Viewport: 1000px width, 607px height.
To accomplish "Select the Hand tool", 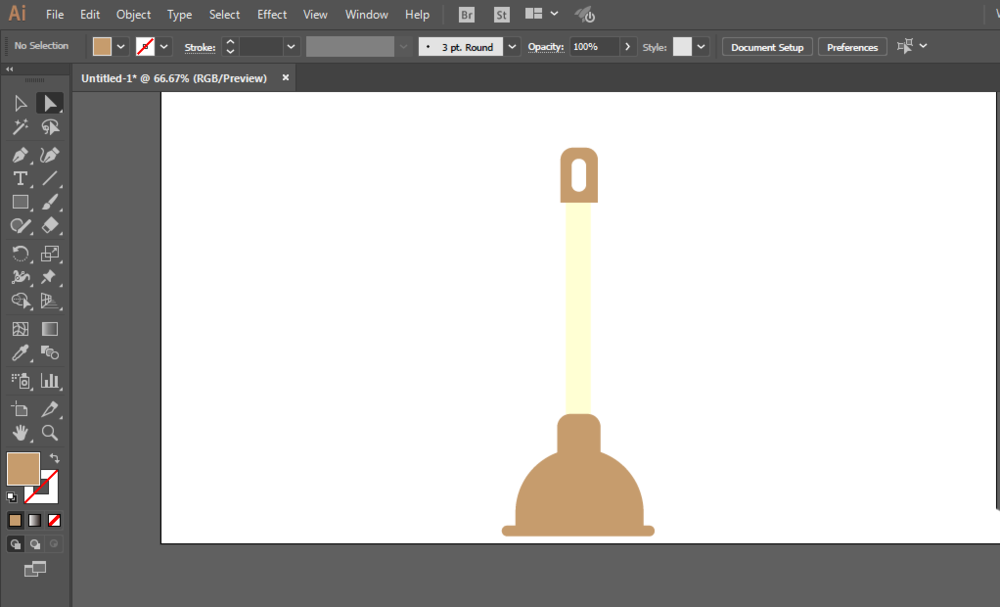I will pos(20,433).
